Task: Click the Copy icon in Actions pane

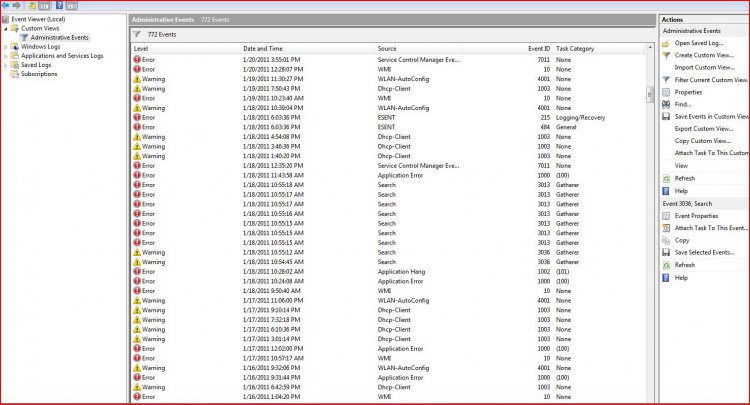Action: coord(666,241)
